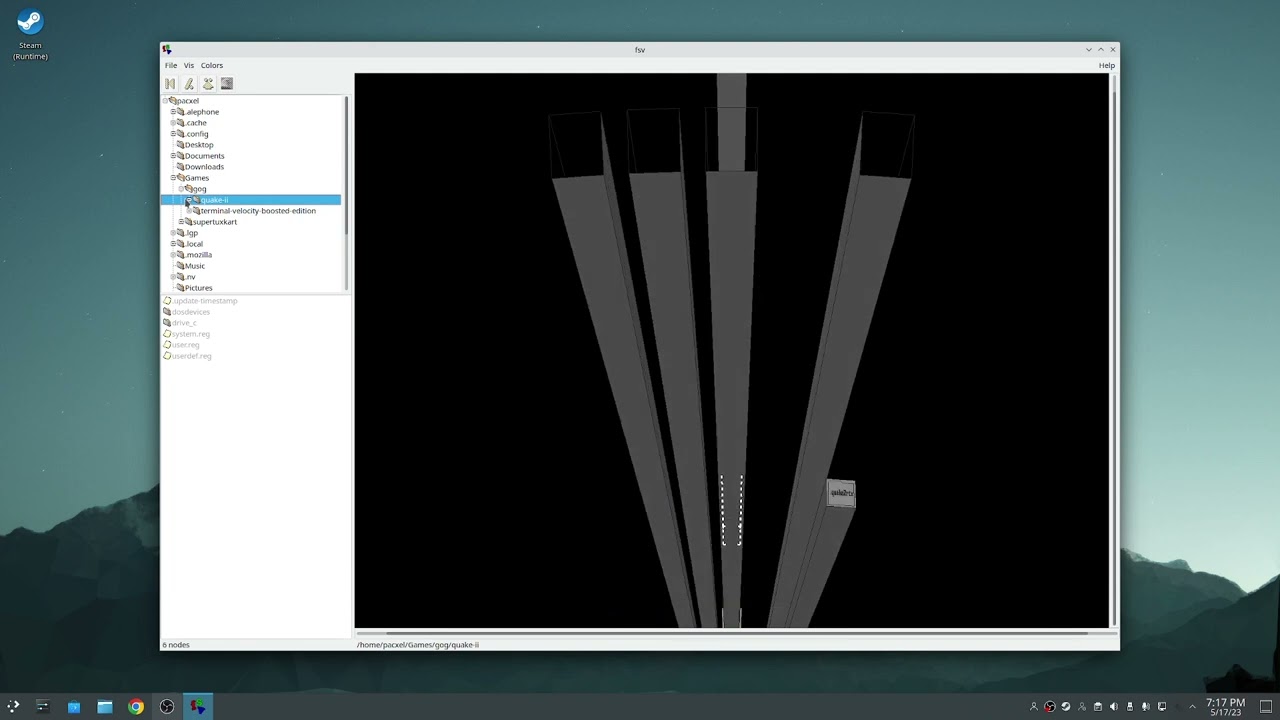Click the OBS tray icon
Image resolution: width=1280 pixels, height=720 pixels.
[1050, 707]
